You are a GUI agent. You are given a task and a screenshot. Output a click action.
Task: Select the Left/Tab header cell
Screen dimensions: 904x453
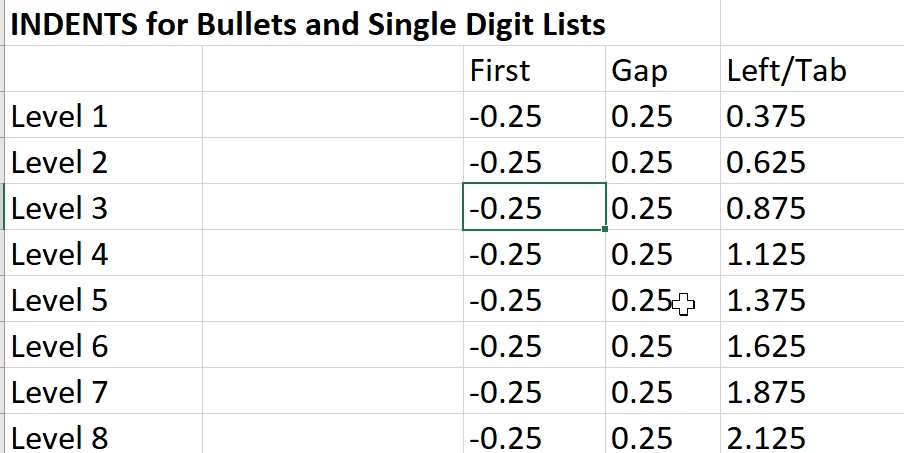812,69
